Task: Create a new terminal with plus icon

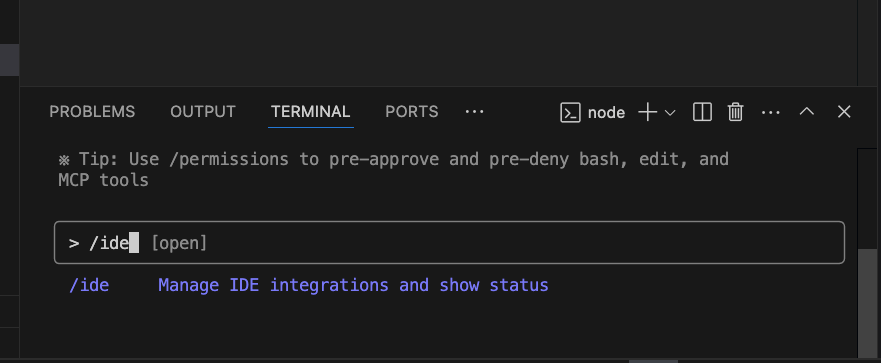Action: (x=648, y=112)
